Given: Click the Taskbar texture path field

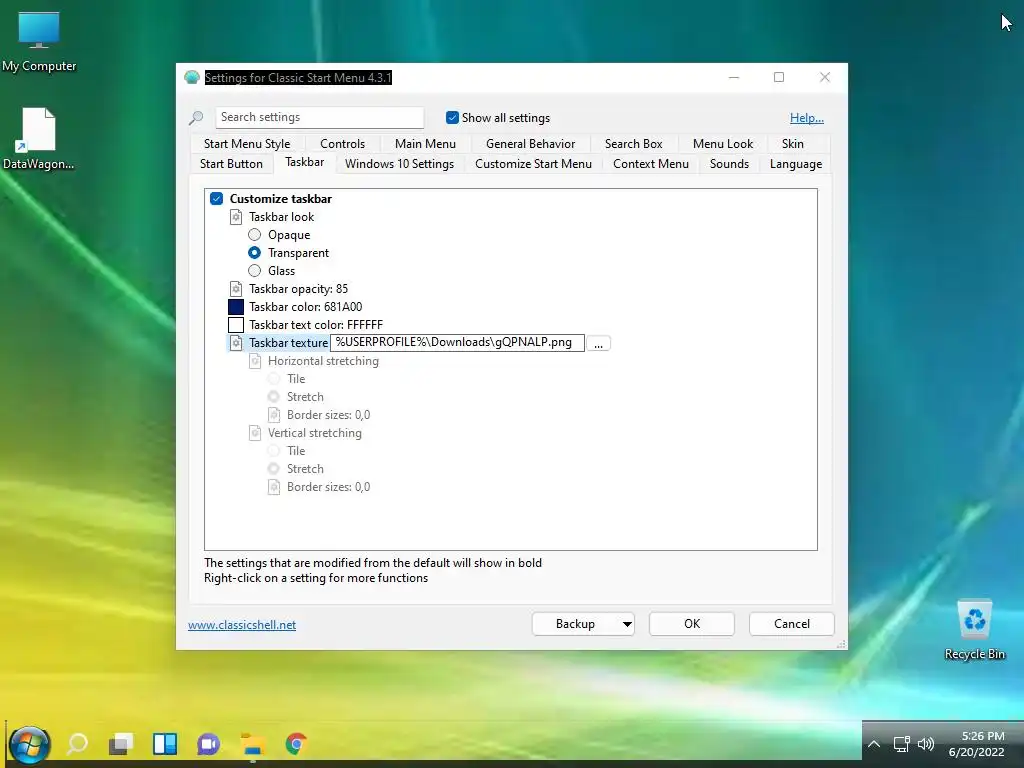Looking at the screenshot, I should coord(457,343).
